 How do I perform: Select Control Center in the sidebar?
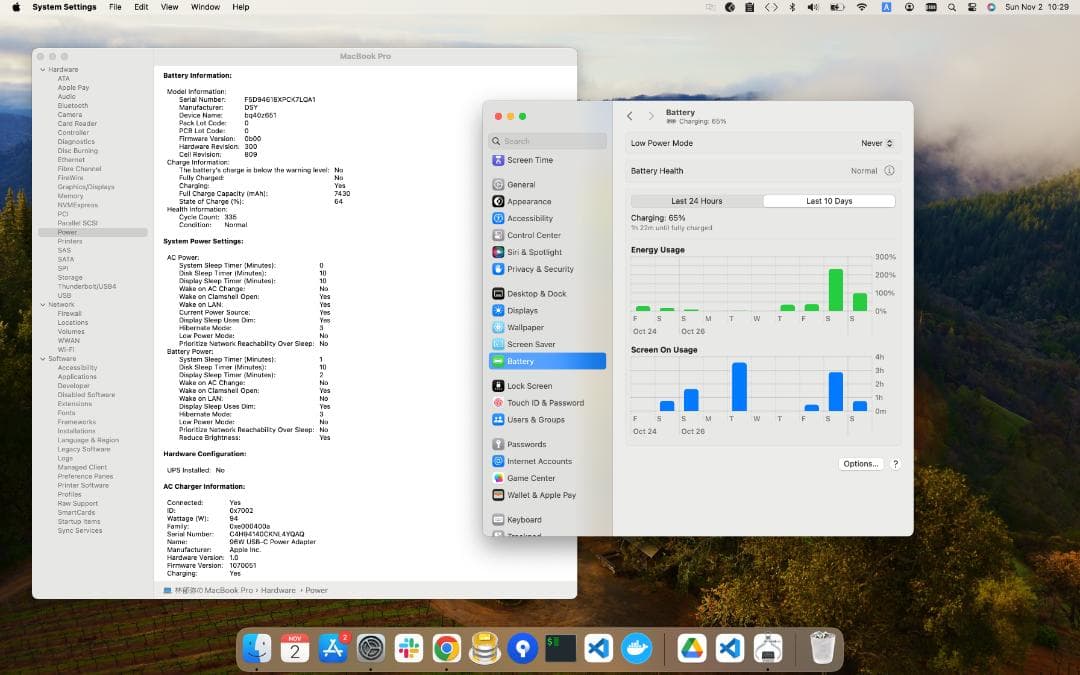pyautogui.click(x=534, y=235)
